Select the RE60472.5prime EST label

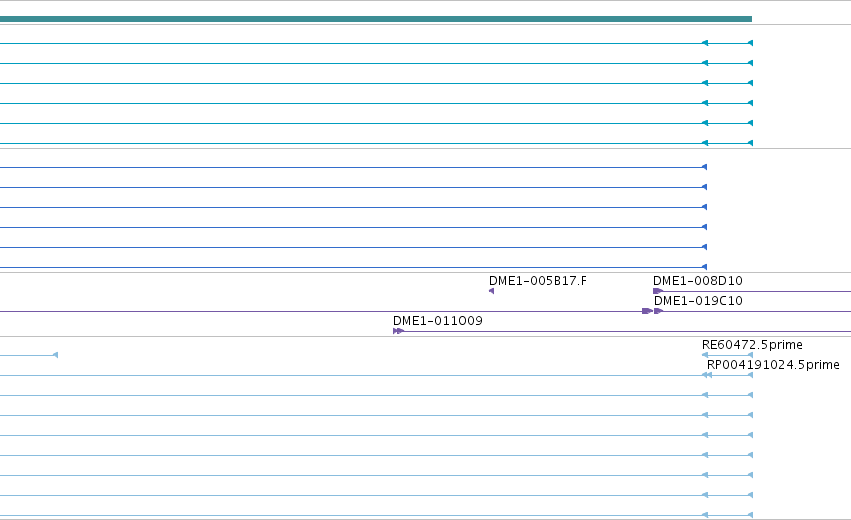coord(752,345)
